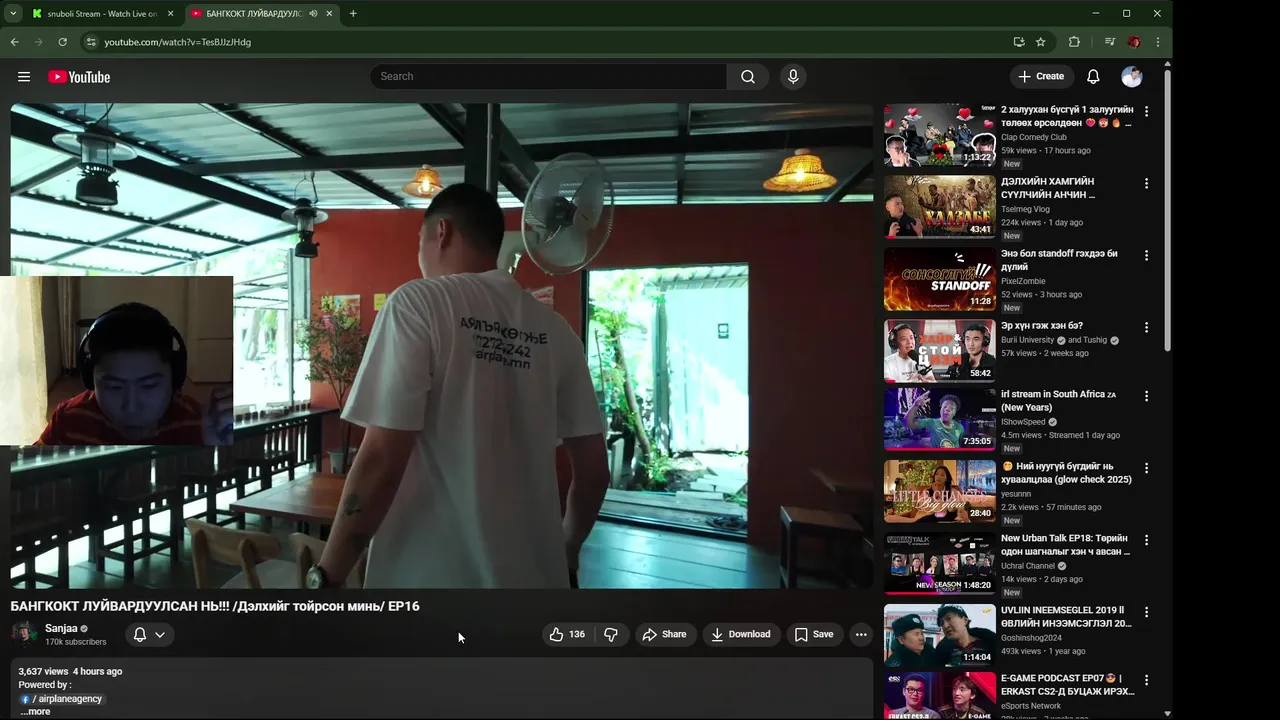Image resolution: width=1280 pixels, height=720 pixels.
Task: Like the video with thumbs up
Action: (567, 634)
